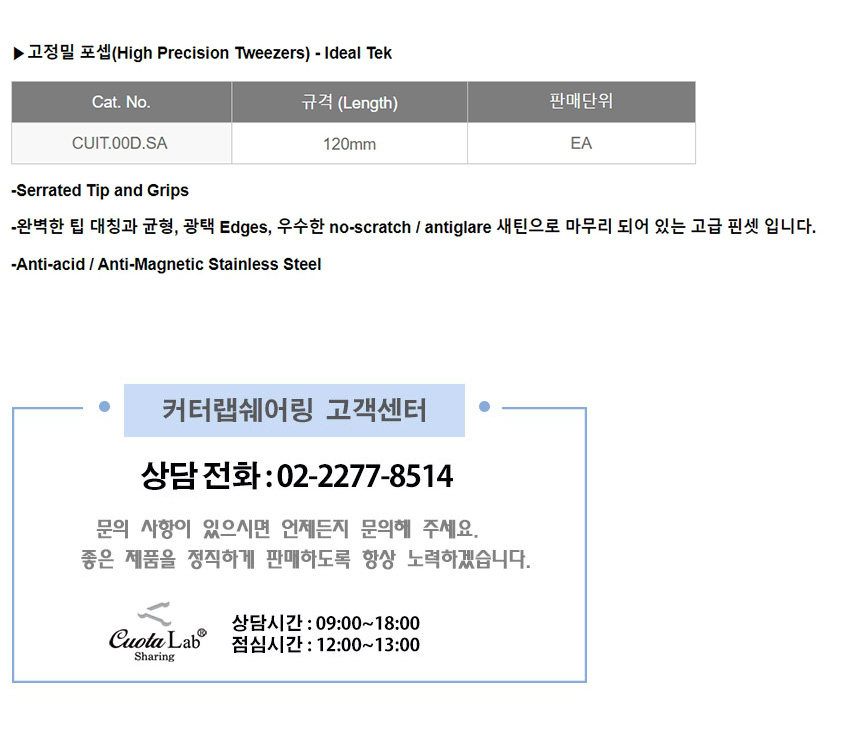The height and width of the screenshot is (737, 850).
Task: Select the 120mm length cell
Action: pyautogui.click(x=349, y=144)
